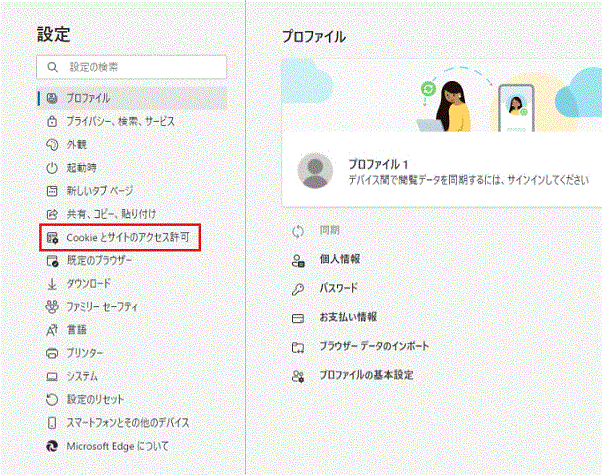Click the ダウンロード arrow icon
The width and height of the screenshot is (602, 475).
(x=52, y=284)
